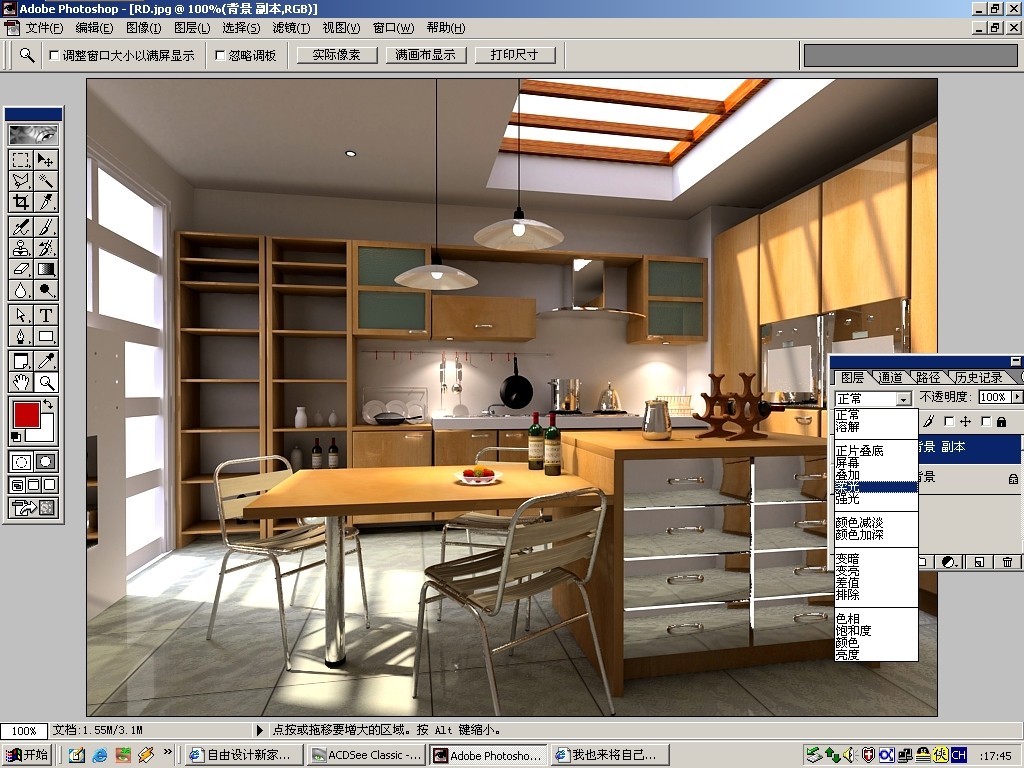Toggle lock position checkbox beside move icon
Screen dimensions: 1024x768
(950, 422)
